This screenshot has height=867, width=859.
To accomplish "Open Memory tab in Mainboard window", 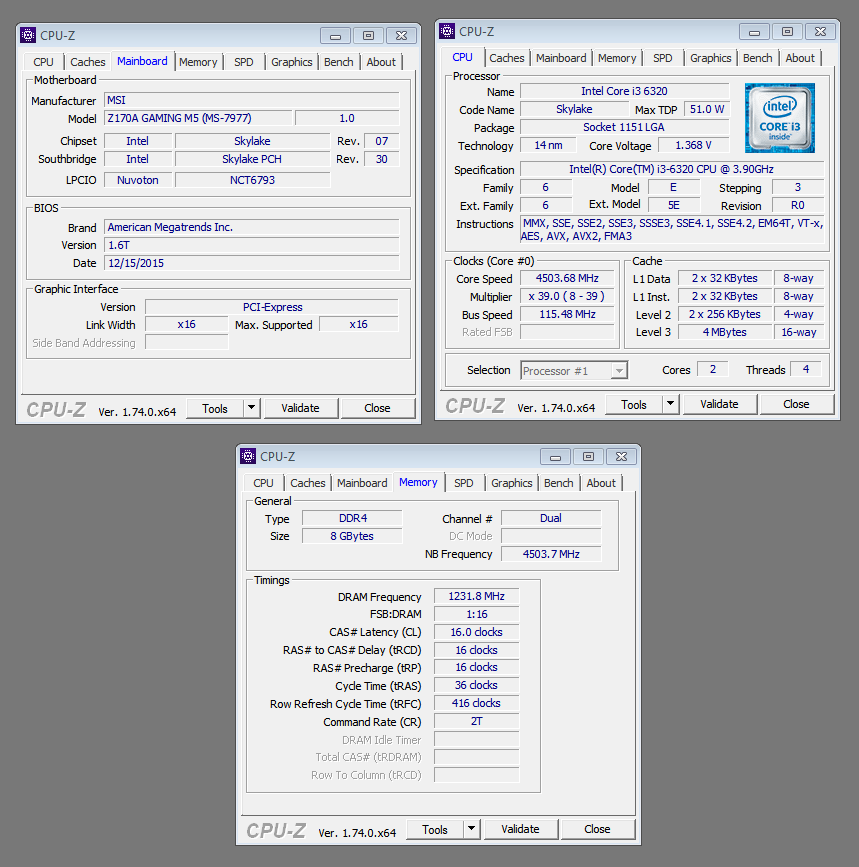I will coord(198,62).
